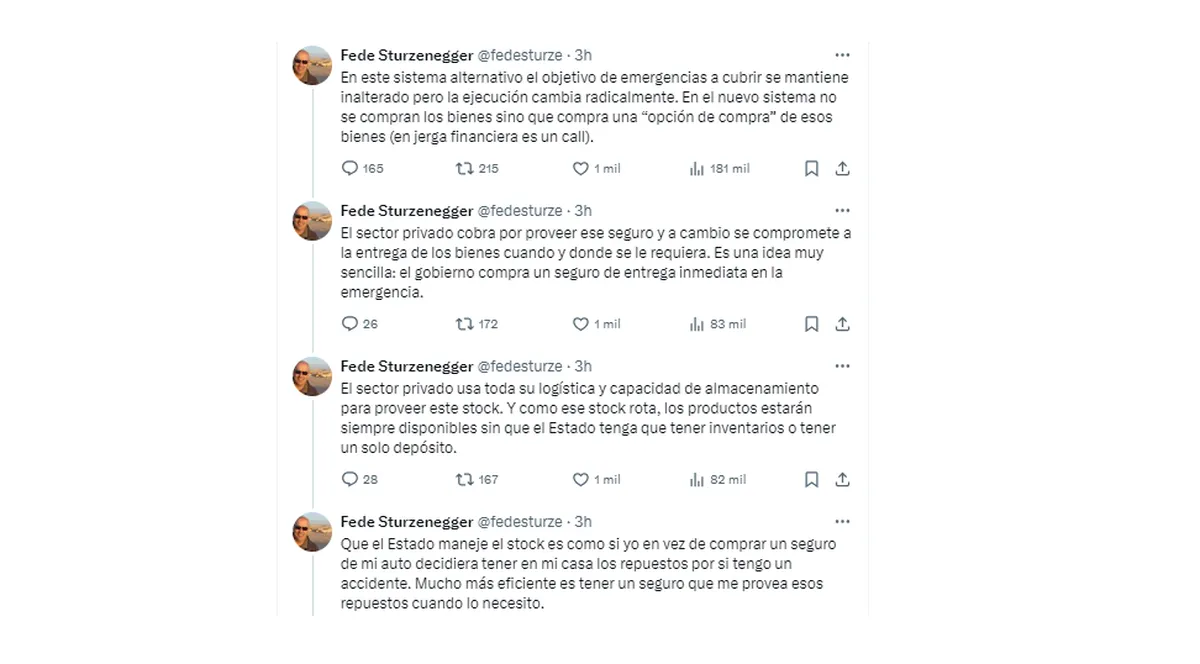Image resolution: width=1200 pixels, height=664 pixels.
Task: Open more options on second tweet
Action: click(x=842, y=211)
